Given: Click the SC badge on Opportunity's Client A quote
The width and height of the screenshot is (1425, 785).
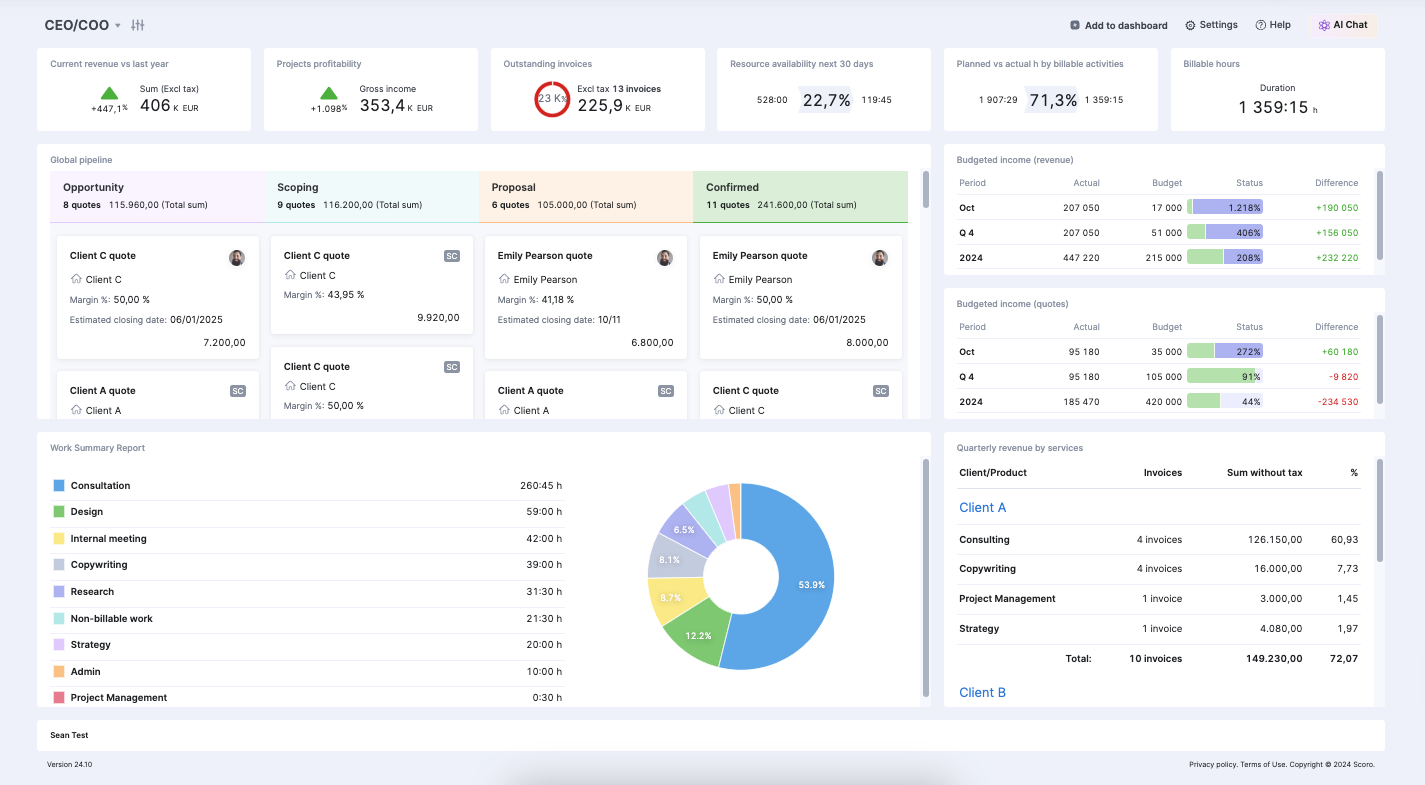Looking at the screenshot, I should click(237, 391).
